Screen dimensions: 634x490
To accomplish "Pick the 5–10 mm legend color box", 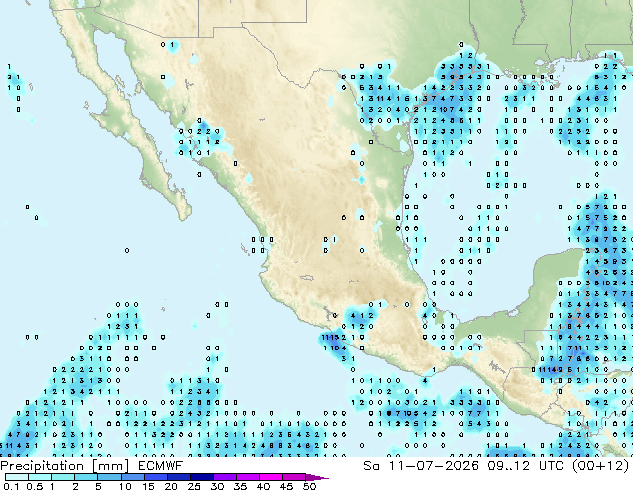I will 109,477.
